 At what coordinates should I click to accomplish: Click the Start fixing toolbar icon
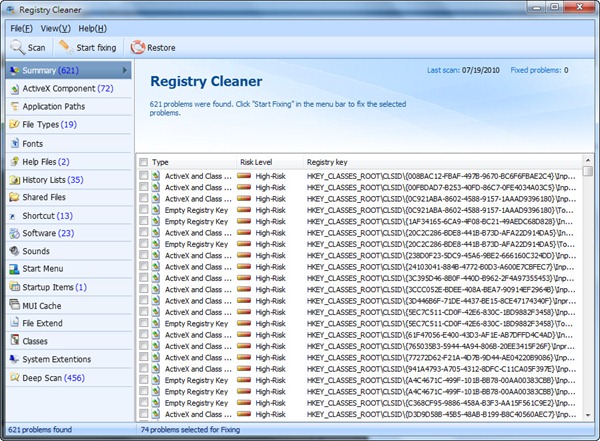[65, 47]
